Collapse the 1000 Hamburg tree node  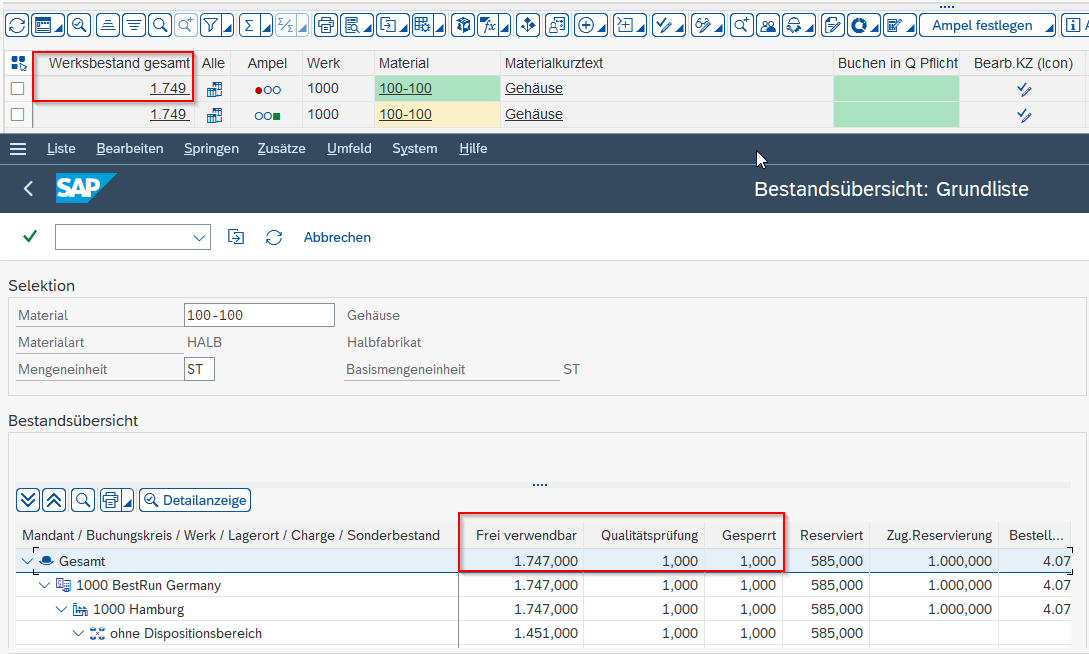(62, 609)
